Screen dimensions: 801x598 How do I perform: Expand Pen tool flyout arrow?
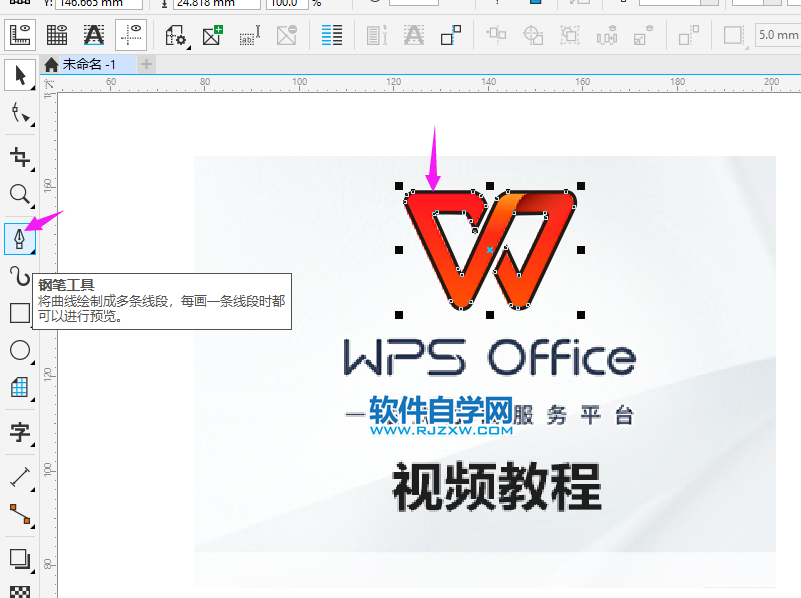tap(33, 251)
